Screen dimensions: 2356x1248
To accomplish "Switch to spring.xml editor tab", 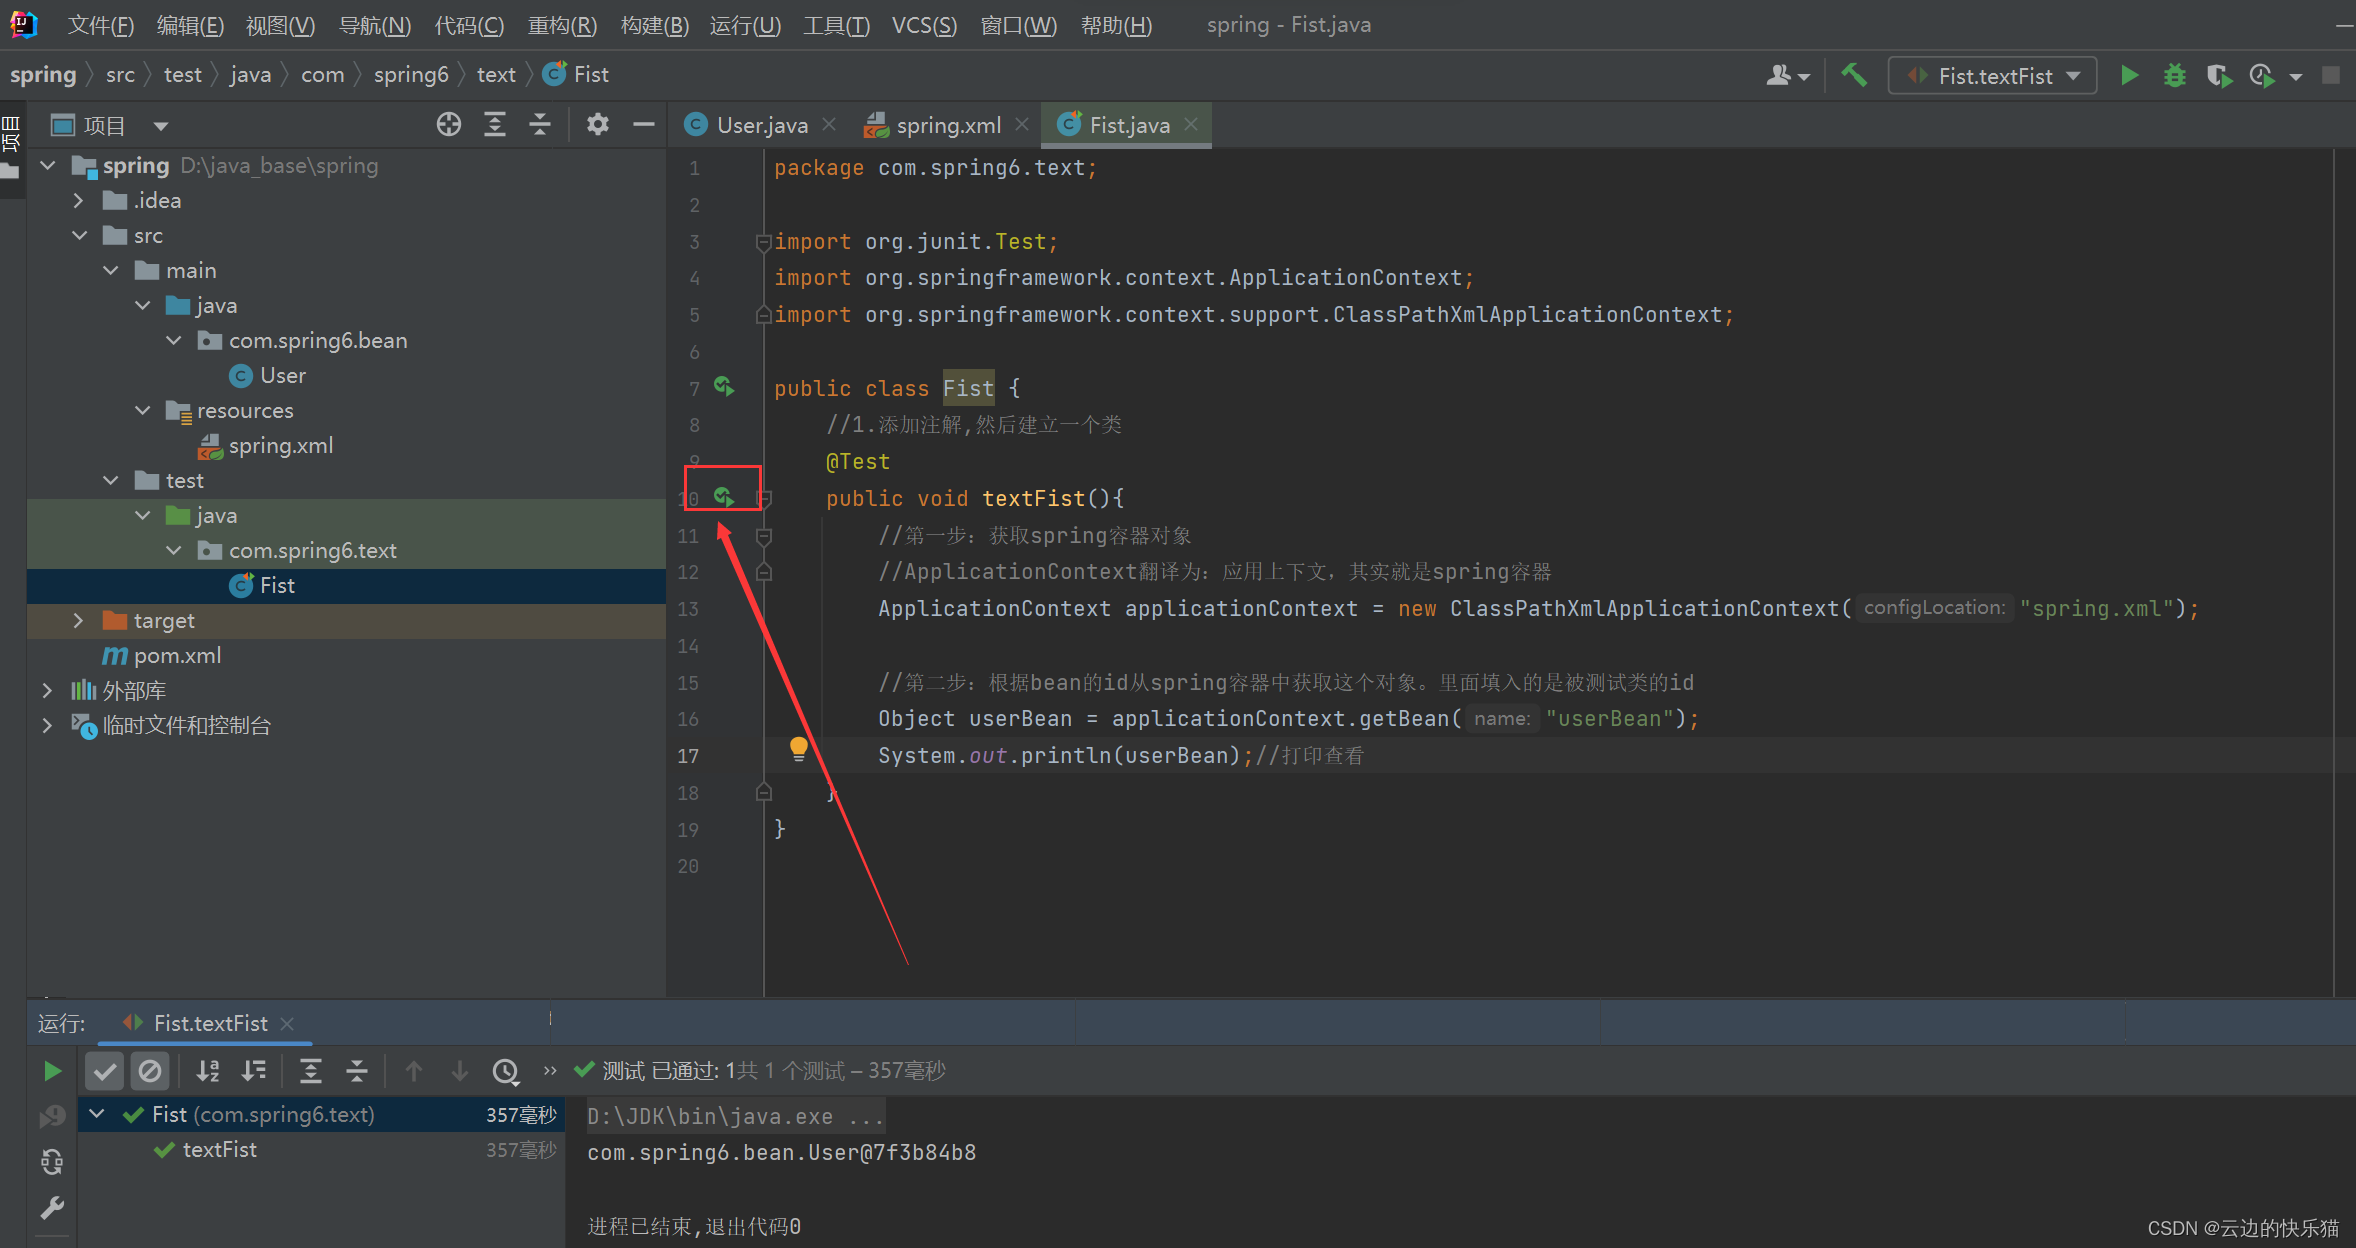I will (x=948, y=125).
